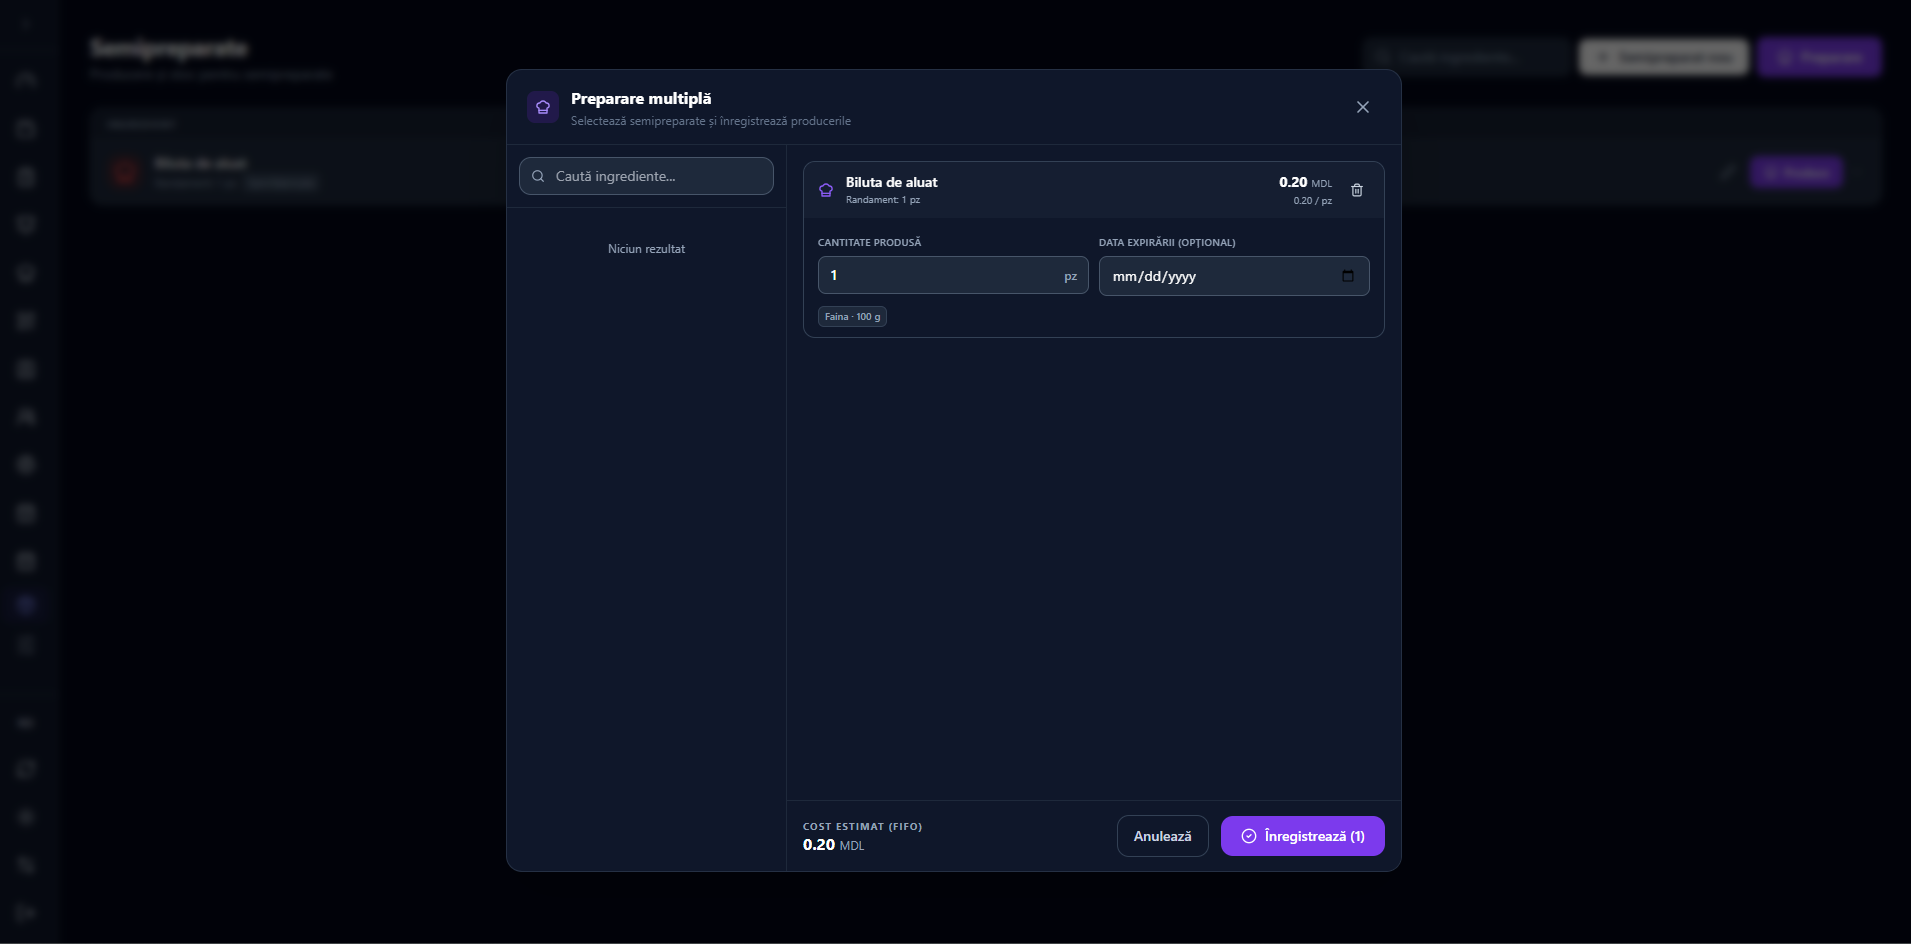Click the Anulează button
This screenshot has height=944, width=1911.
tap(1162, 836)
